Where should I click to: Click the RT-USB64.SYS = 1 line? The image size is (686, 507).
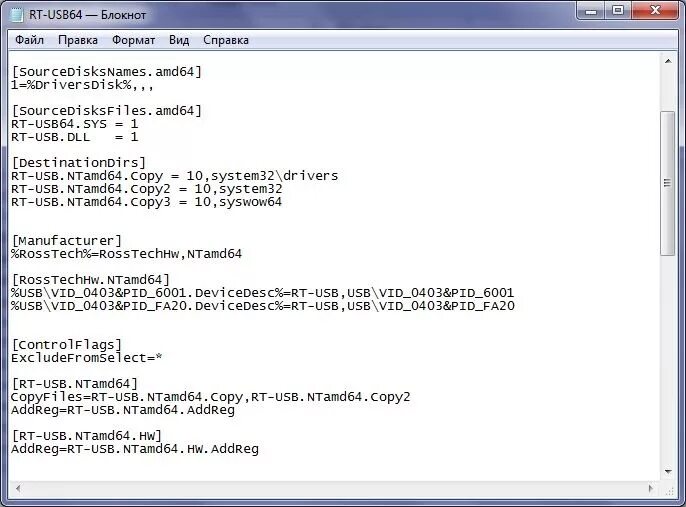[74, 124]
